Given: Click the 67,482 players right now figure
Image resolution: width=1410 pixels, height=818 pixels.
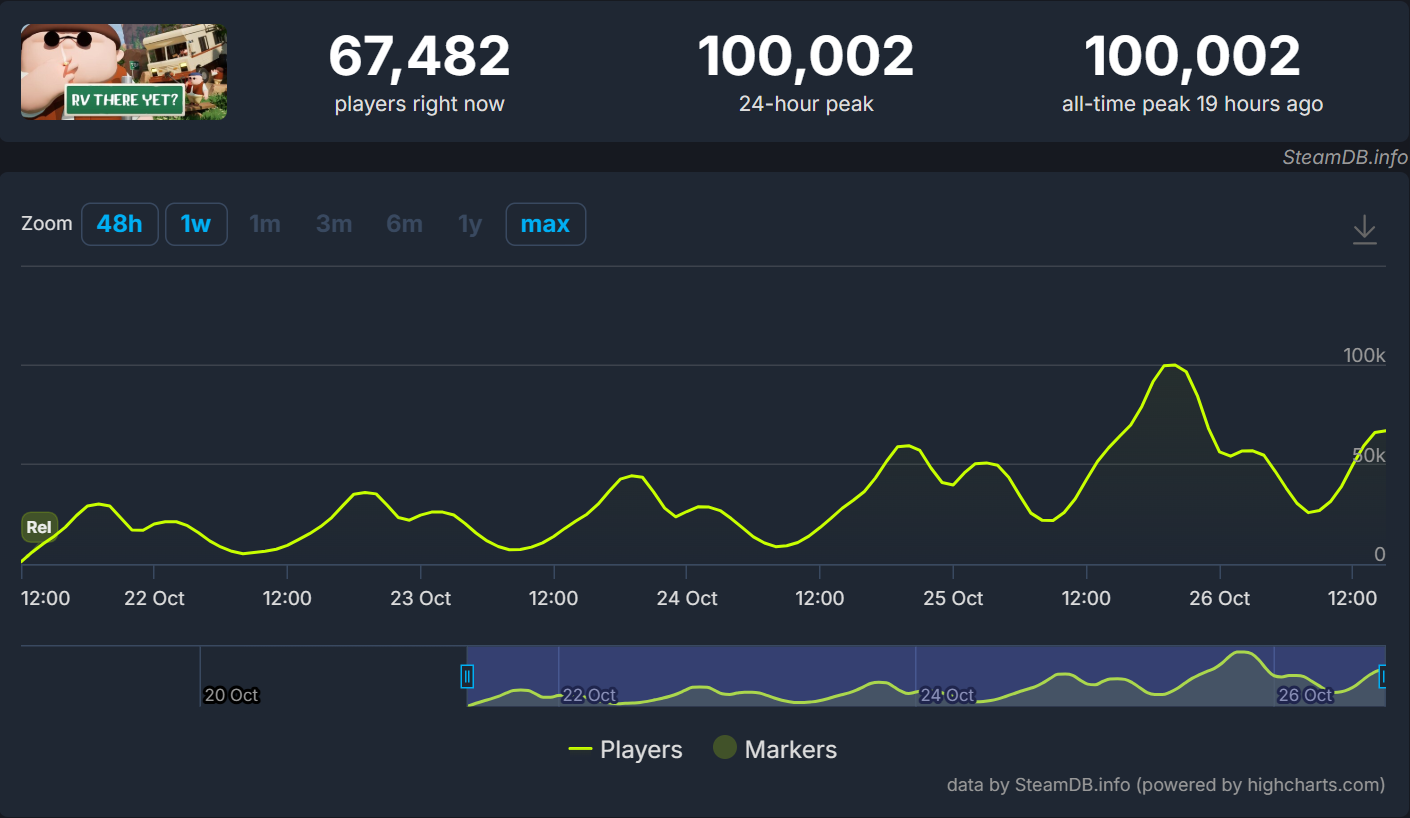Looking at the screenshot, I should pos(419,56).
